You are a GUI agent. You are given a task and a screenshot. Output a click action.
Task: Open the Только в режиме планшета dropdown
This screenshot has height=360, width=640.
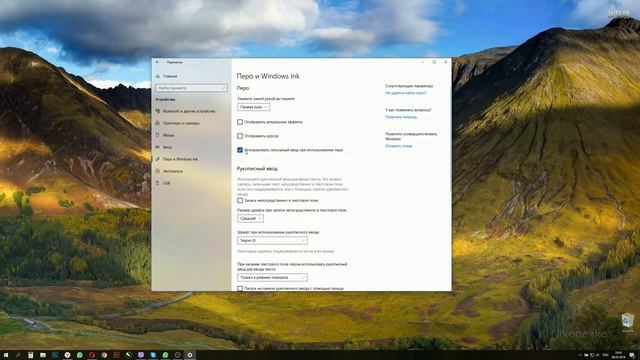(x=272, y=278)
